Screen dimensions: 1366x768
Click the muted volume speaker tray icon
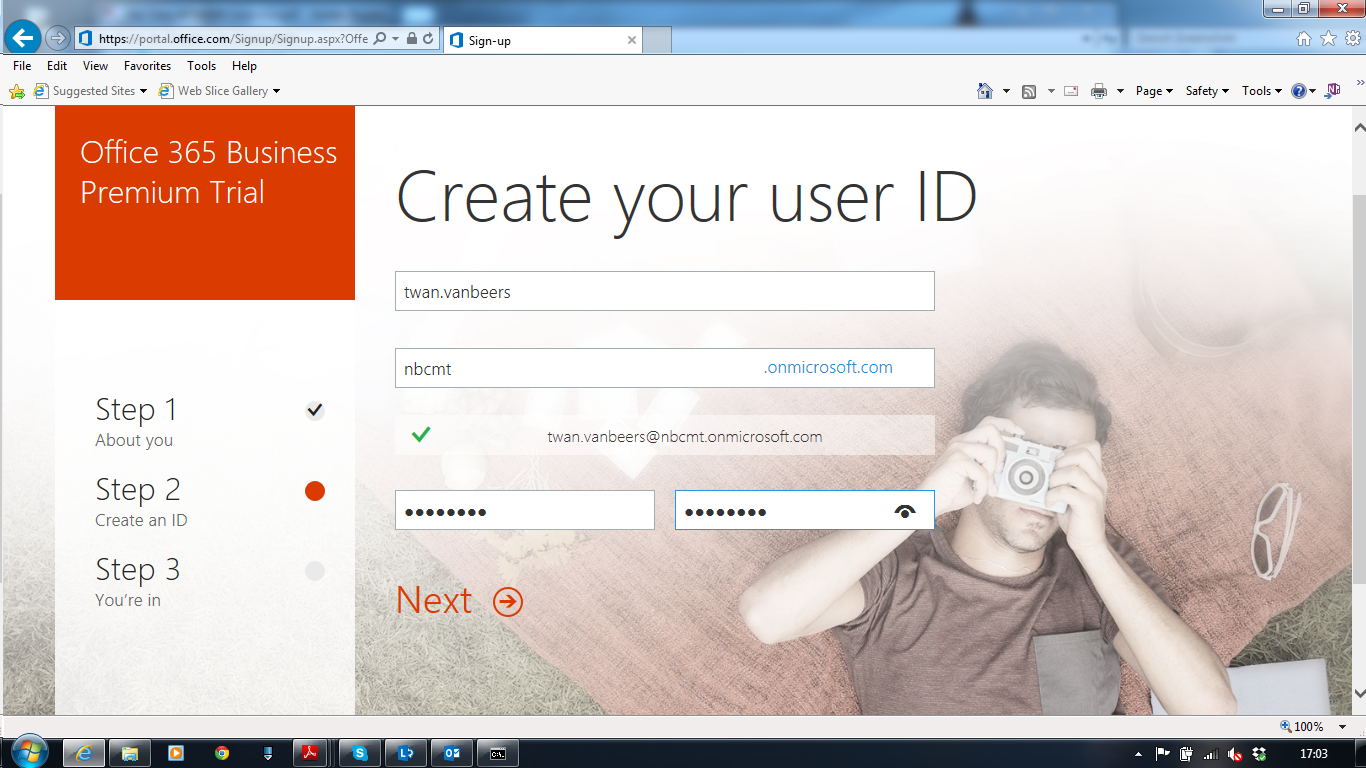point(1235,754)
